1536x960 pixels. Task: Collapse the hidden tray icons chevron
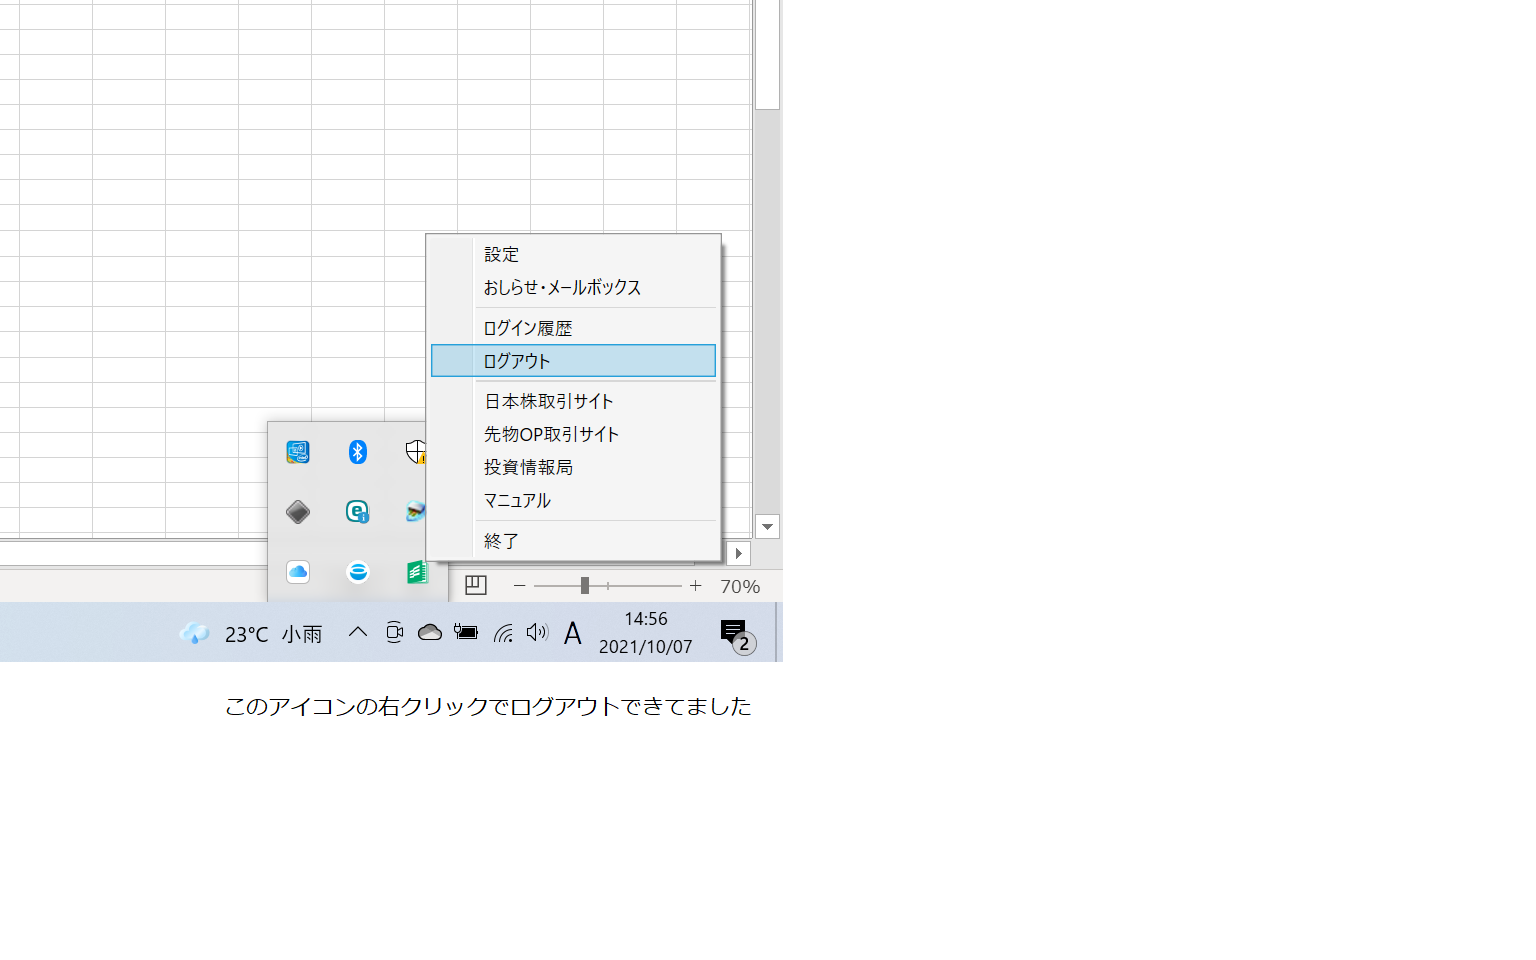[357, 632]
